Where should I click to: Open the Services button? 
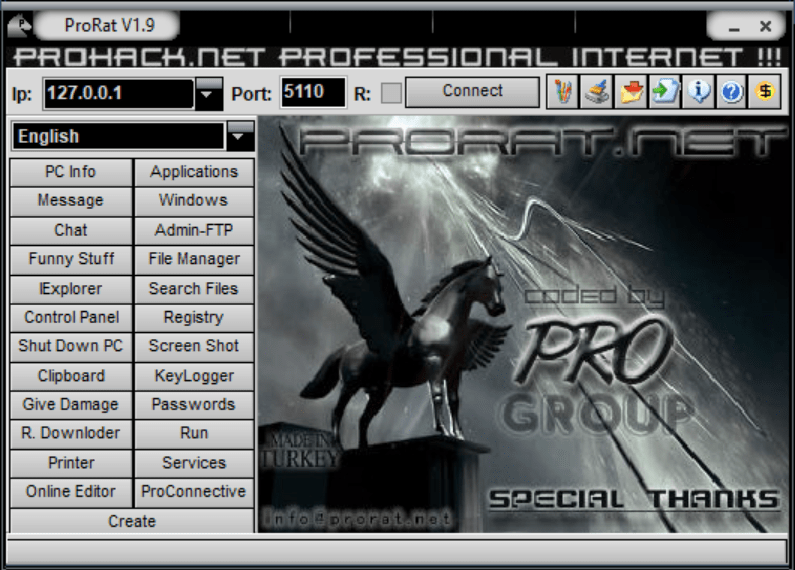(x=194, y=463)
